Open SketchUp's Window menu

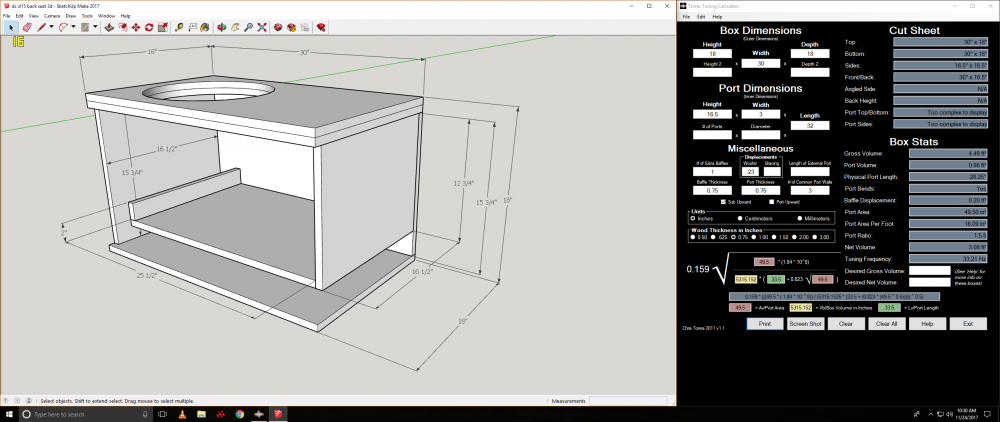(107, 15)
